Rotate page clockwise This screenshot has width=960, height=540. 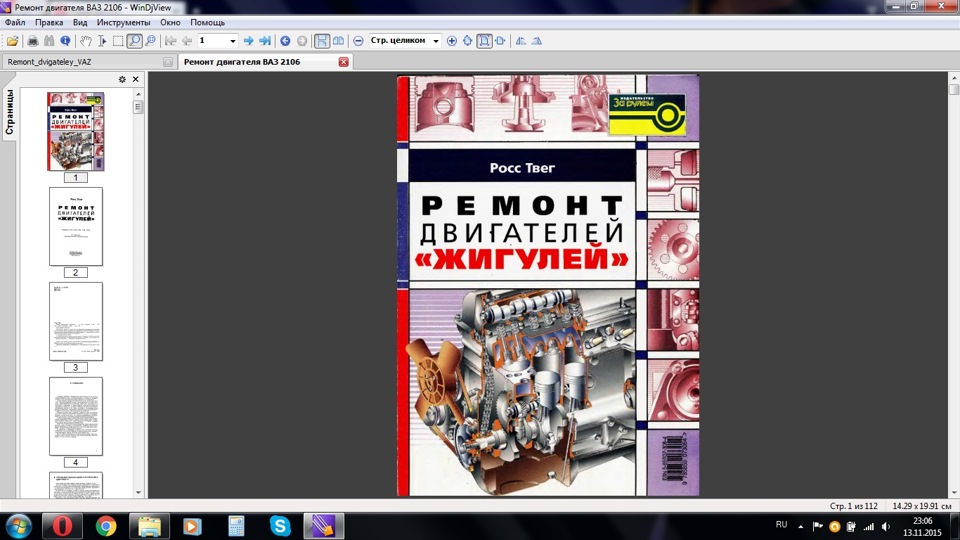(x=537, y=41)
